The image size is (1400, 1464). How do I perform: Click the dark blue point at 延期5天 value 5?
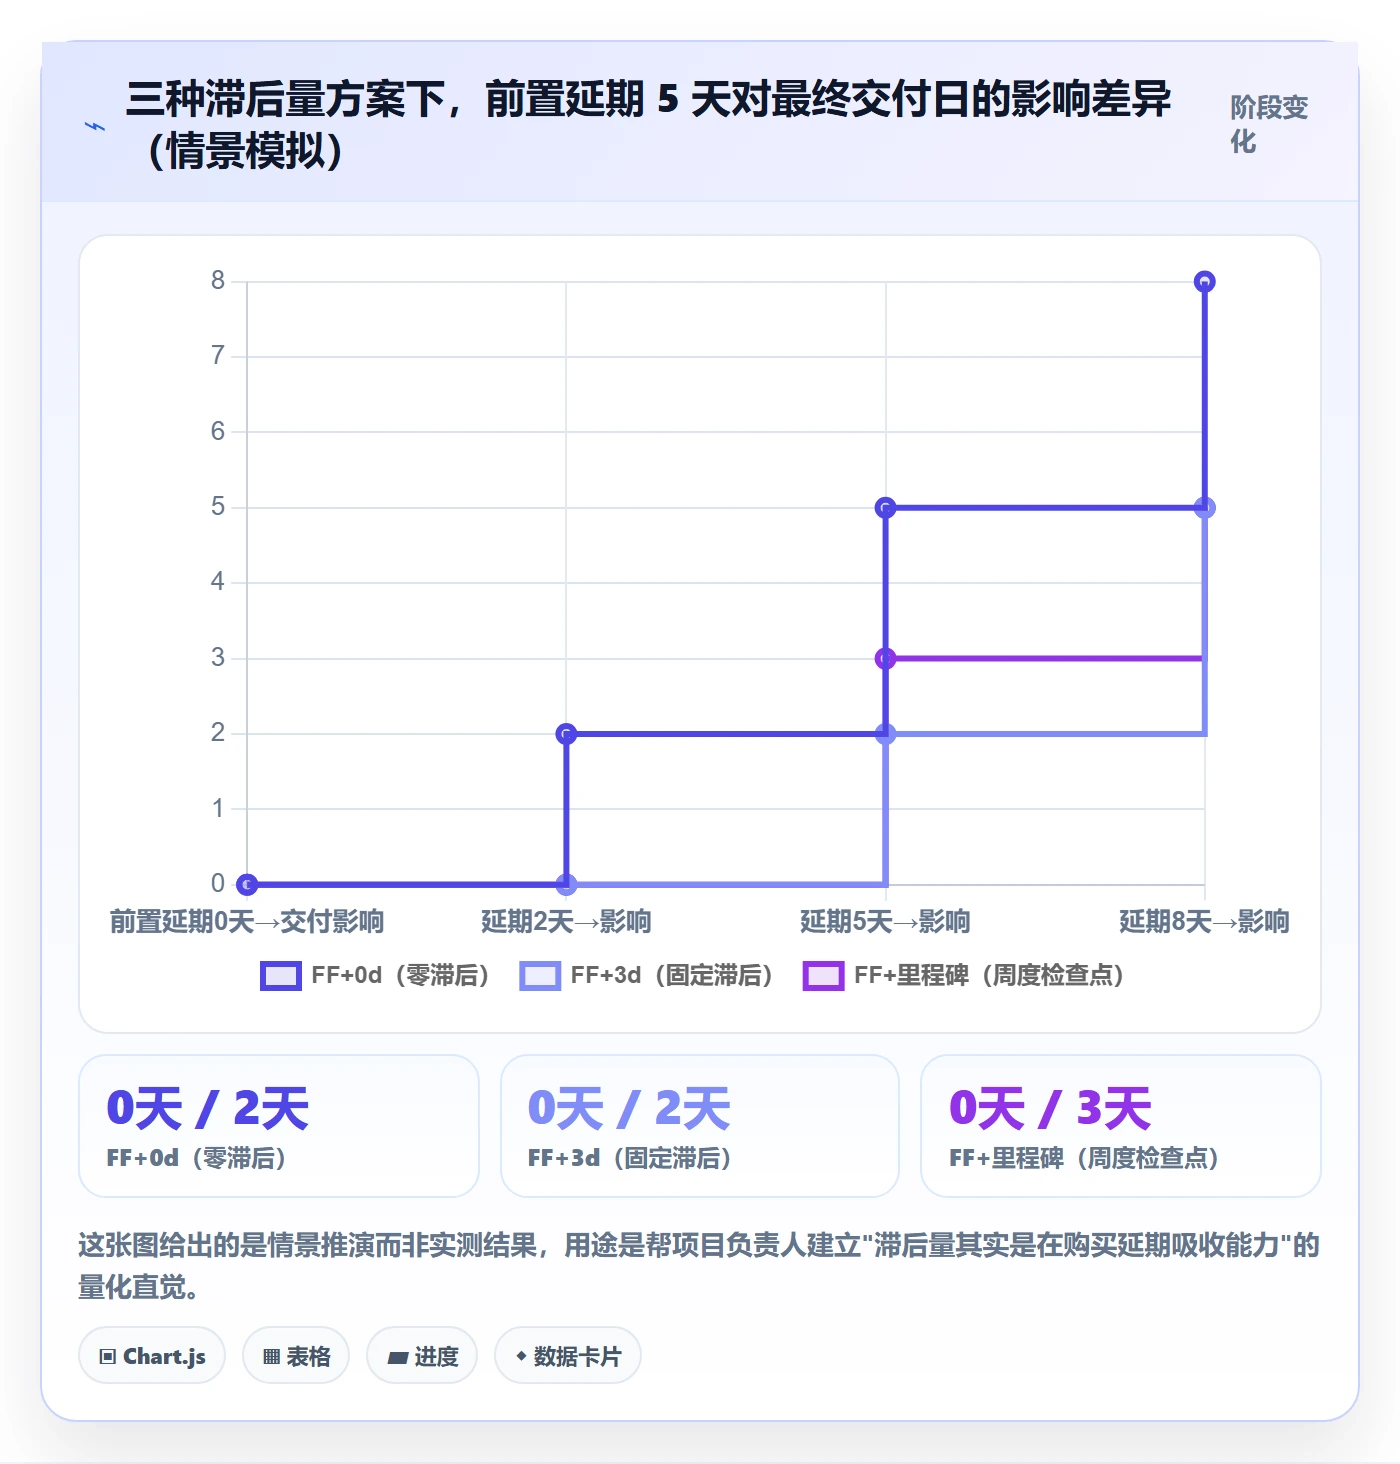[885, 508]
